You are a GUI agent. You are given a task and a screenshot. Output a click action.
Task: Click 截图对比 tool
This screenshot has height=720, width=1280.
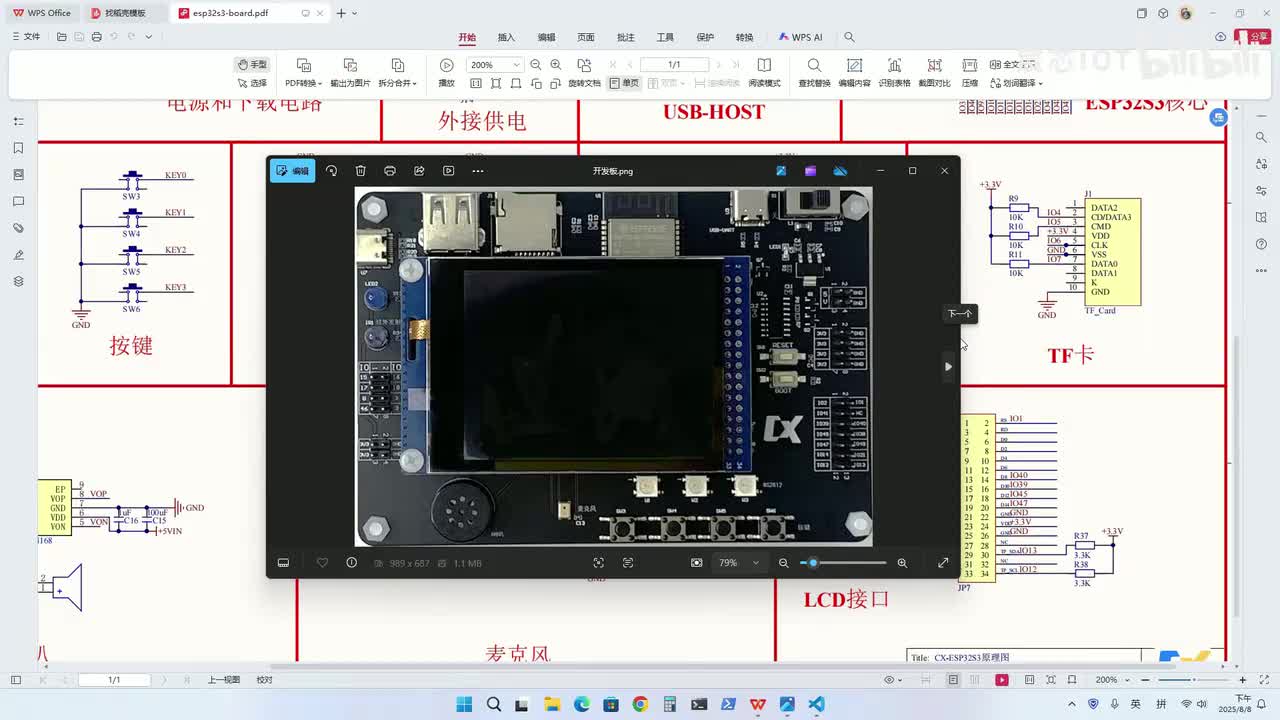point(934,73)
